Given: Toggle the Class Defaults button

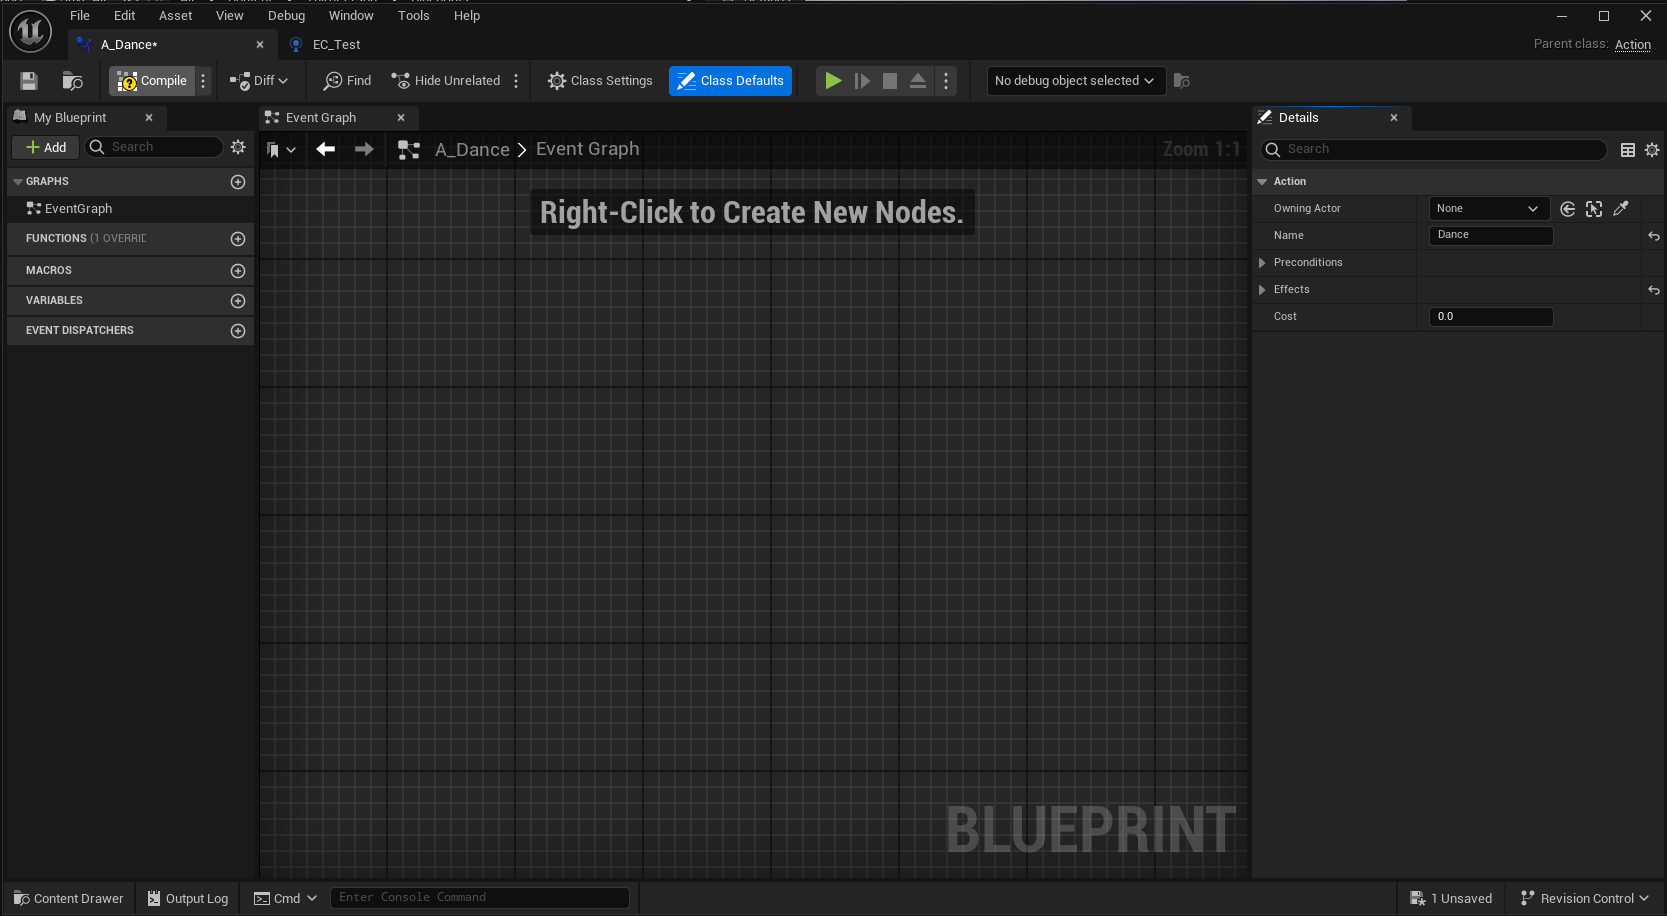Looking at the screenshot, I should click(730, 81).
